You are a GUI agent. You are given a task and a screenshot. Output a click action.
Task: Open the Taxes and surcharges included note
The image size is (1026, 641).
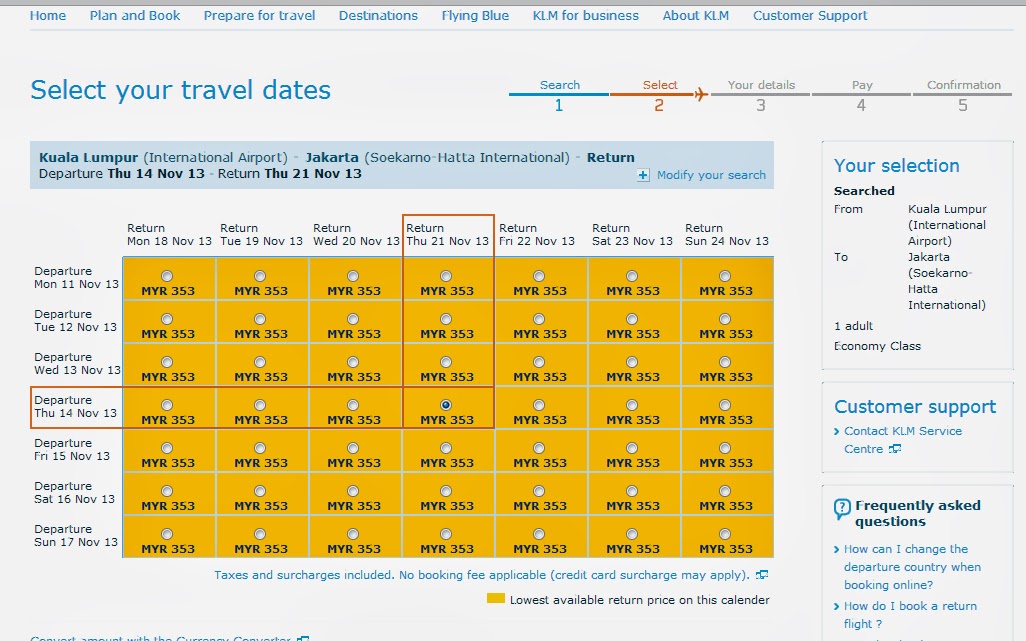click(x=482, y=575)
